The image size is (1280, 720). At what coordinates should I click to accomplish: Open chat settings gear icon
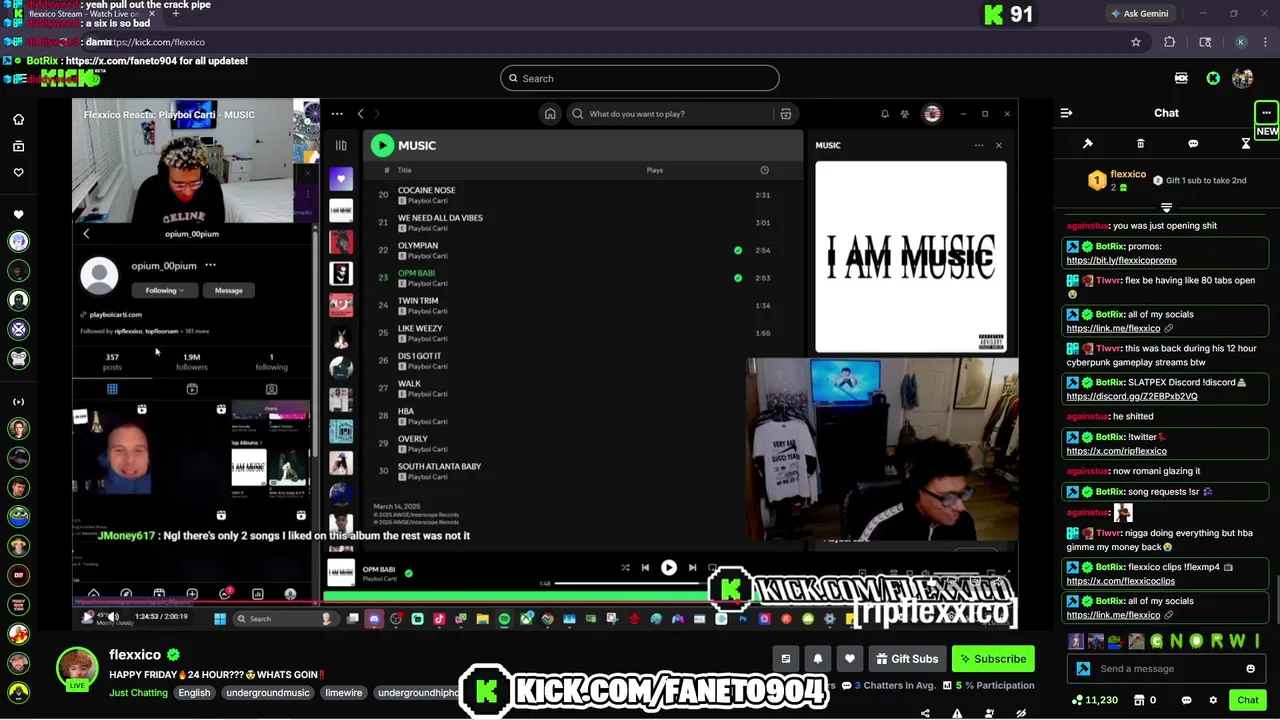point(1213,700)
